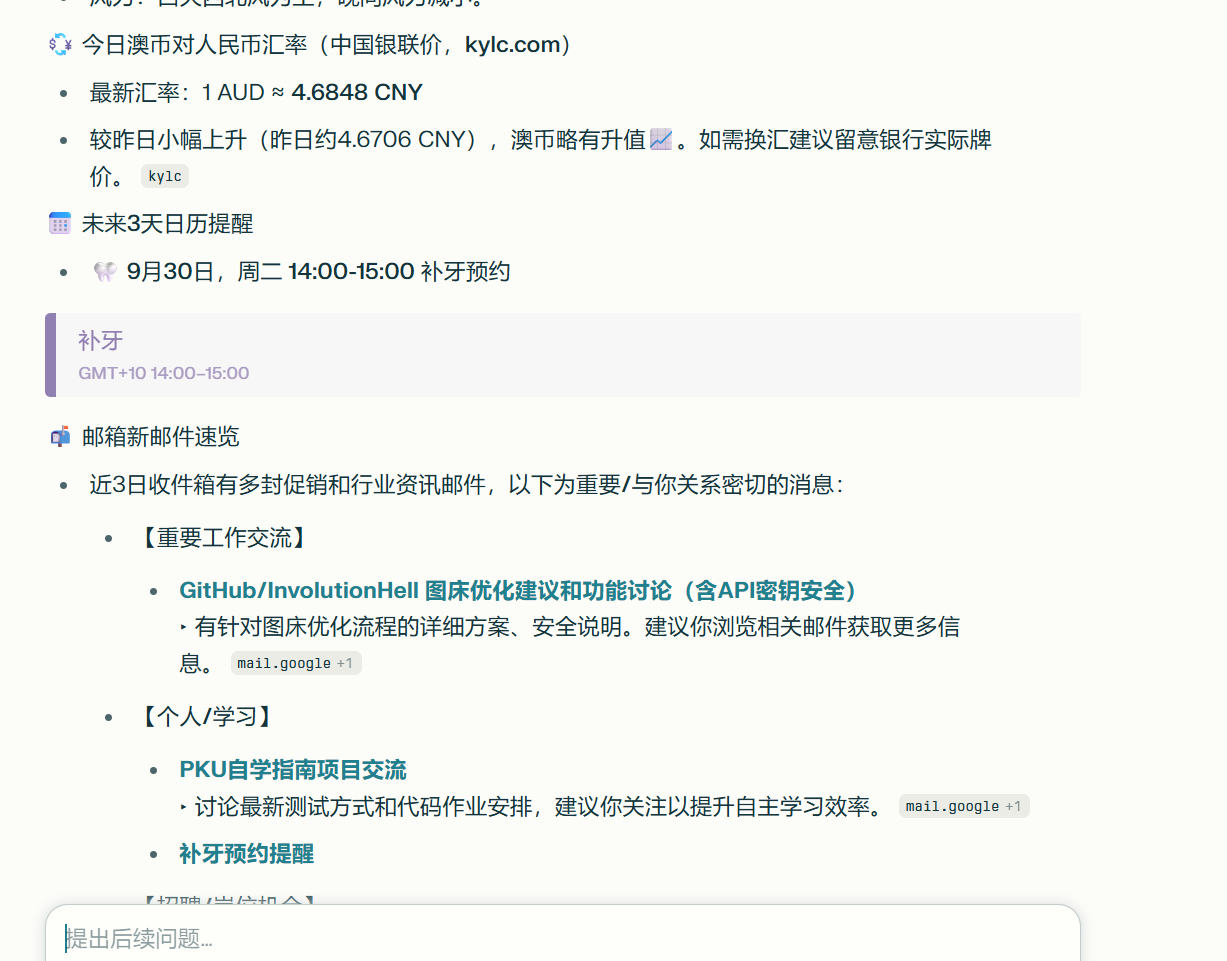Click the 【个人/学习】 section heading
This screenshot has width=1227, height=961.
(203, 716)
